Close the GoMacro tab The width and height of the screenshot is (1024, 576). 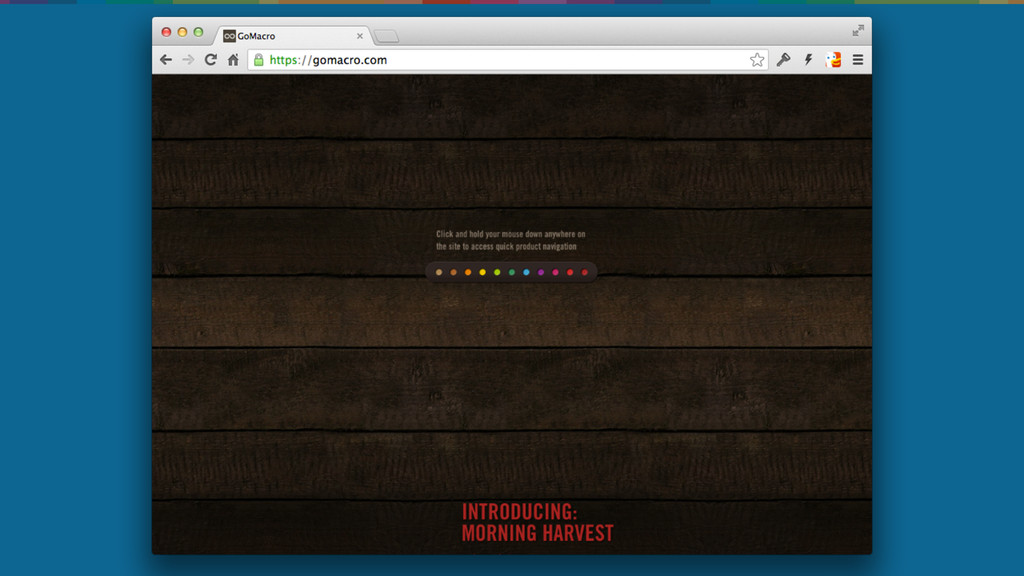pos(360,36)
